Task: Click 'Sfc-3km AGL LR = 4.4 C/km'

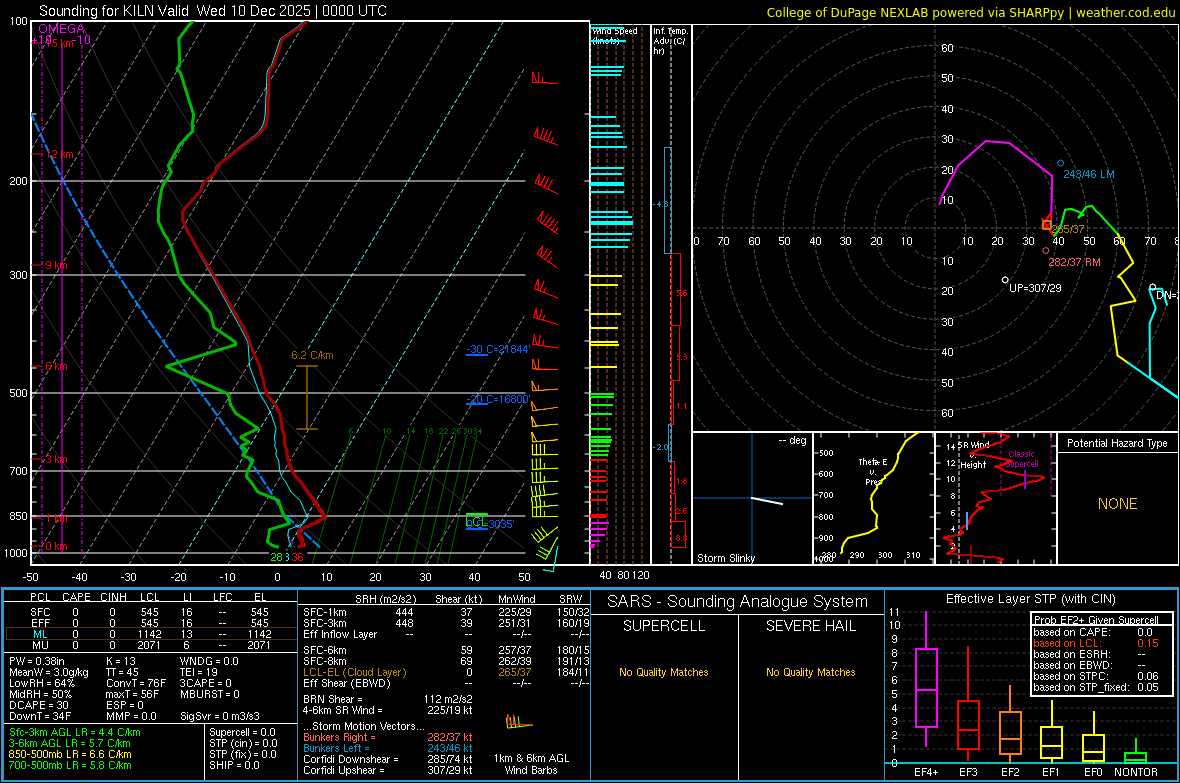Action: click(75, 732)
